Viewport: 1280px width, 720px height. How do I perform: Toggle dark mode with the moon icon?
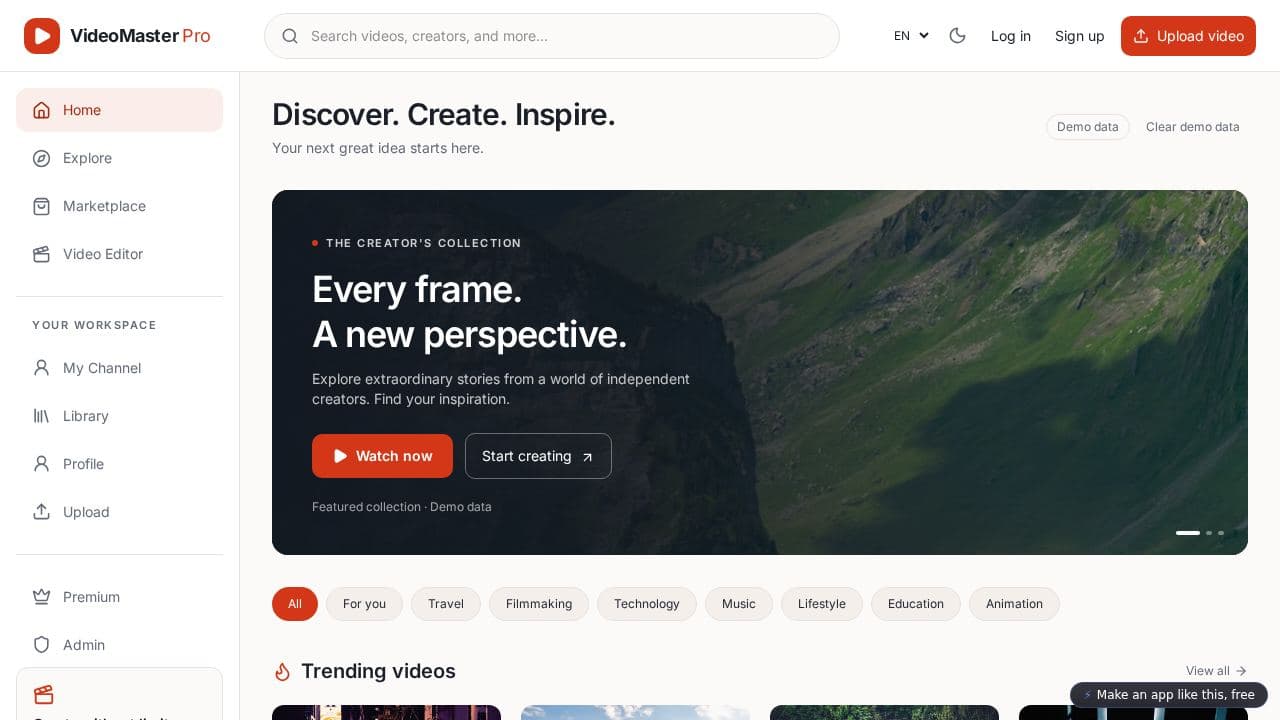(957, 36)
